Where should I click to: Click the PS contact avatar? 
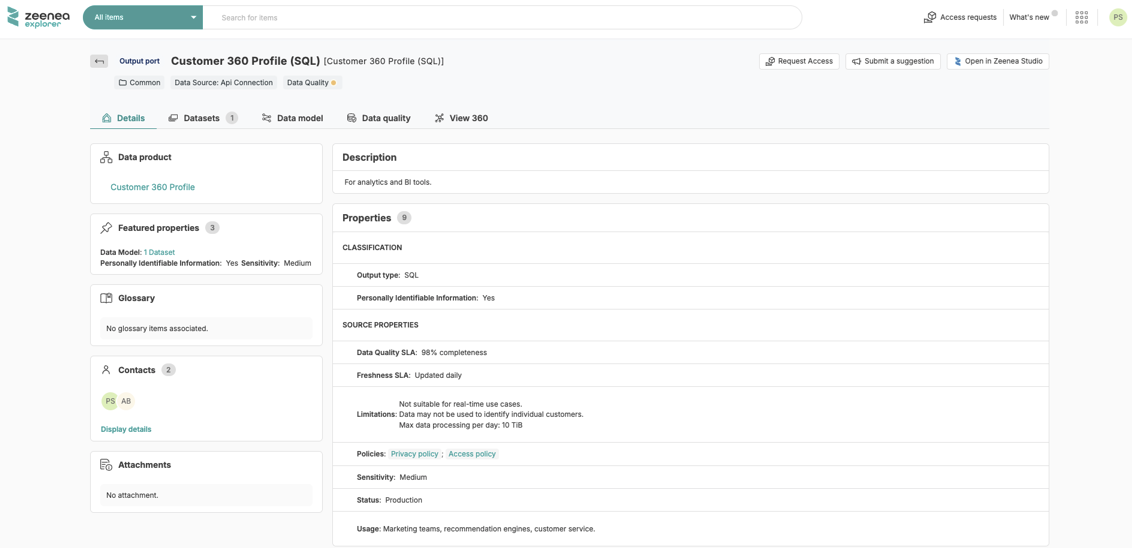click(x=110, y=401)
